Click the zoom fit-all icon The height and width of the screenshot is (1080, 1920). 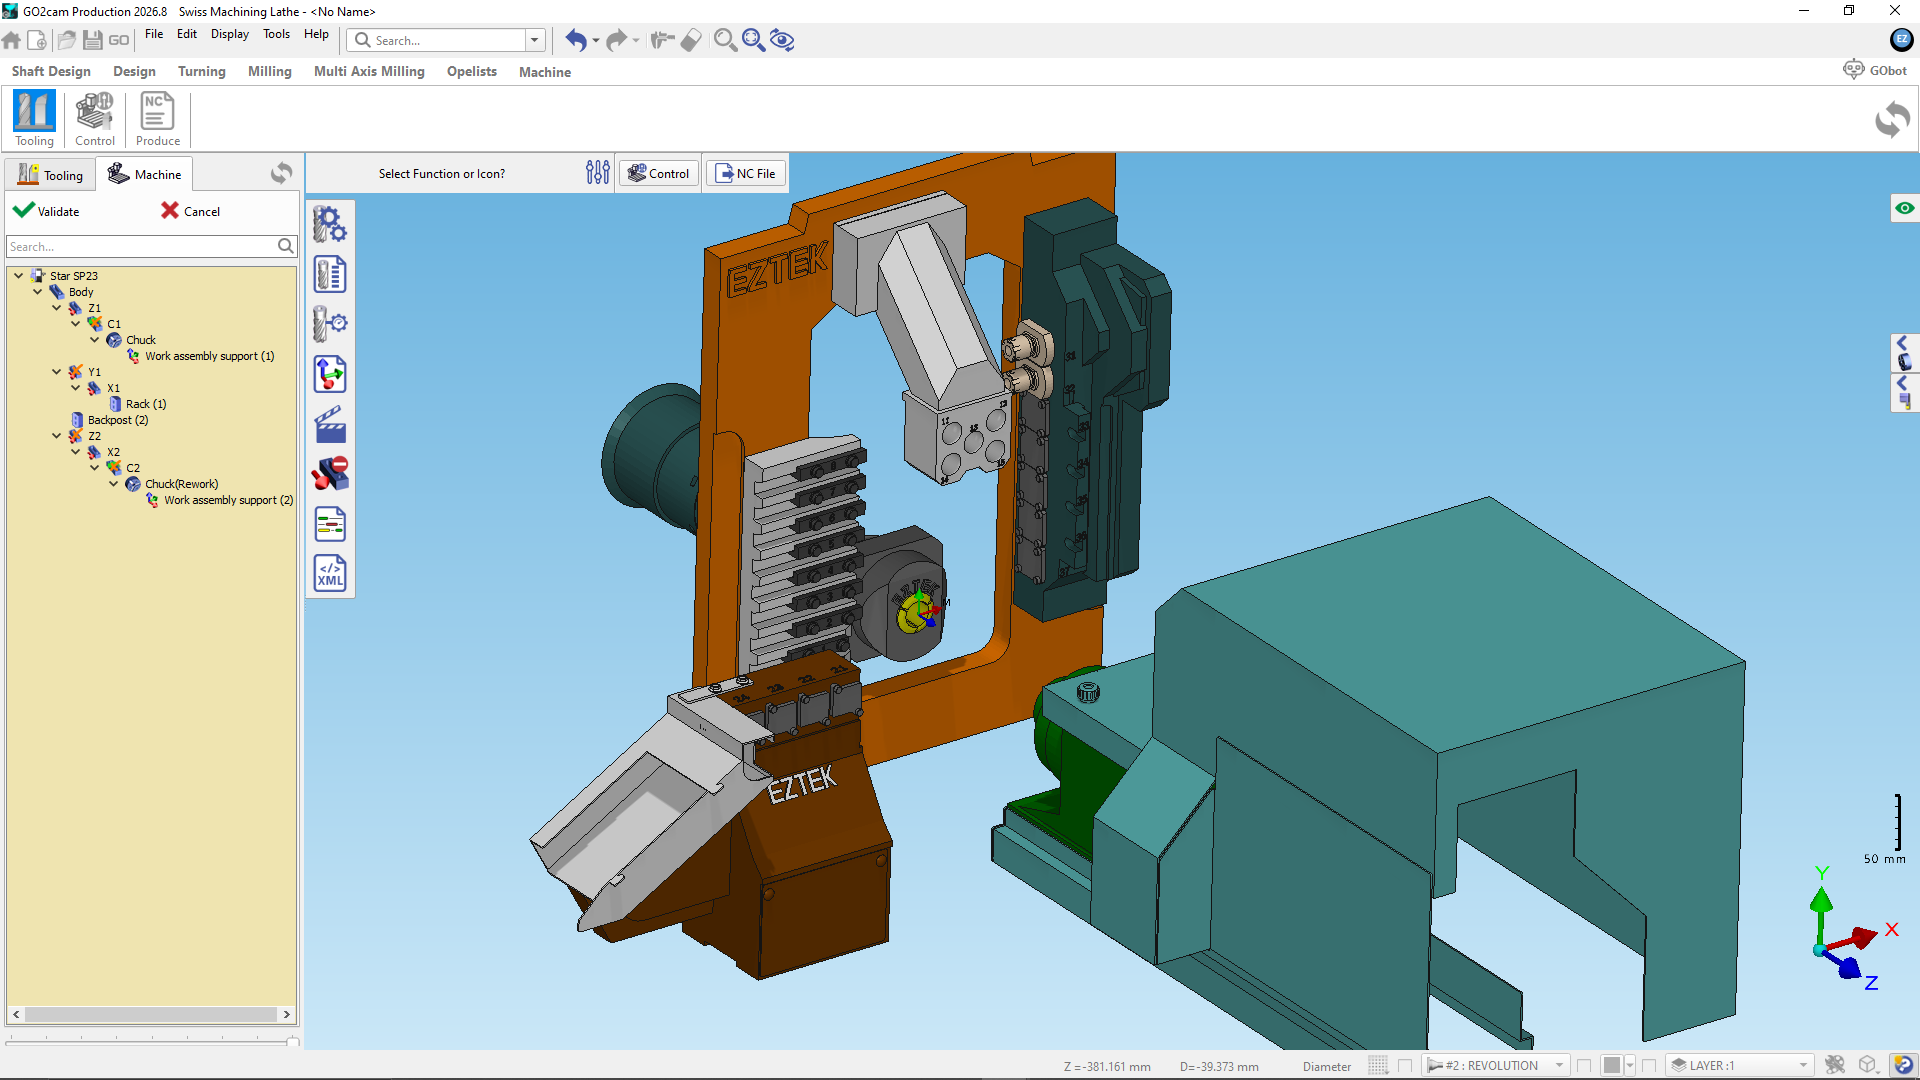753,40
